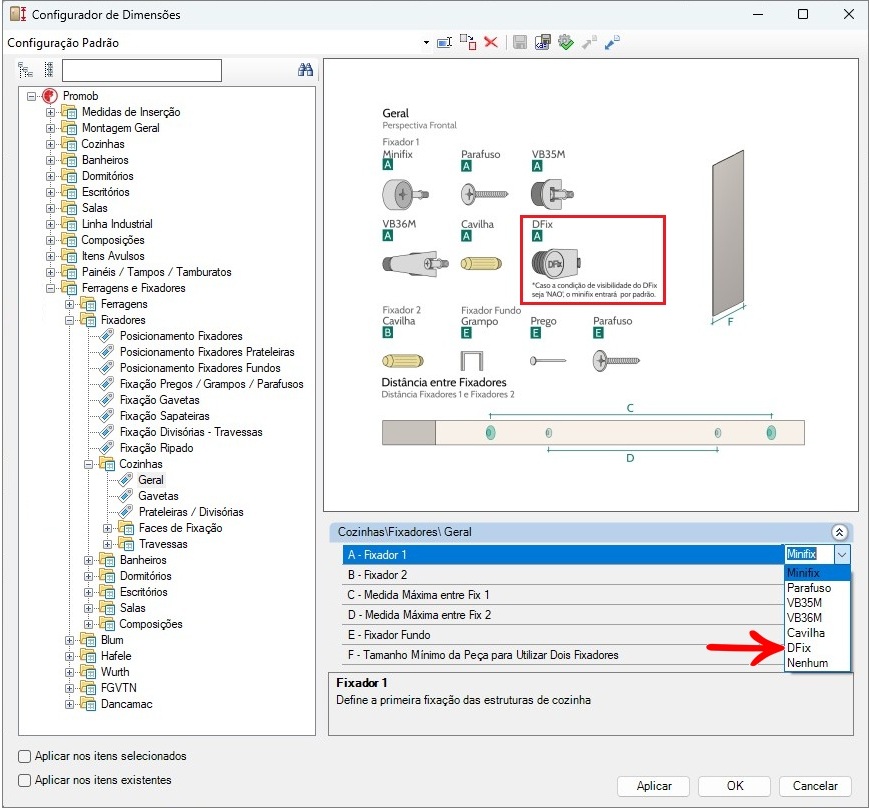Viewport: 869px width, 808px height.
Task: Click the Aplicar button
Action: [654, 786]
